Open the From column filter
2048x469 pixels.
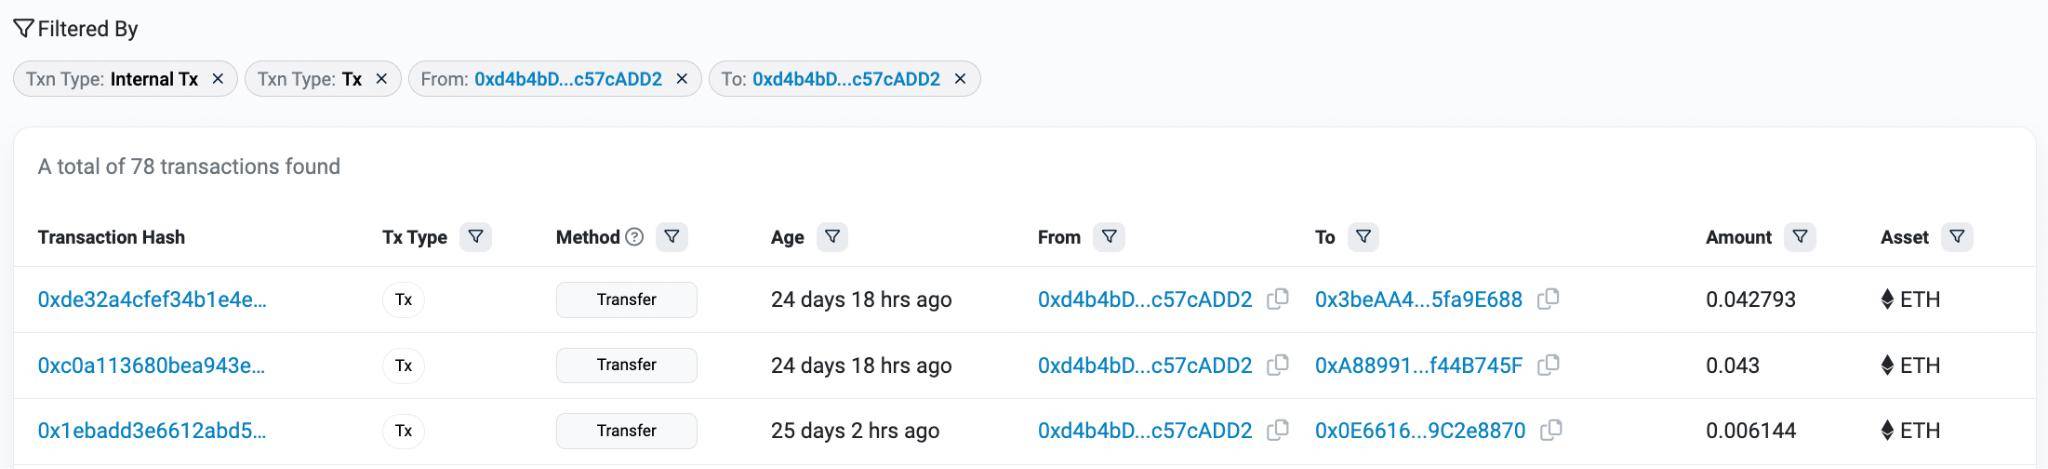point(1109,237)
